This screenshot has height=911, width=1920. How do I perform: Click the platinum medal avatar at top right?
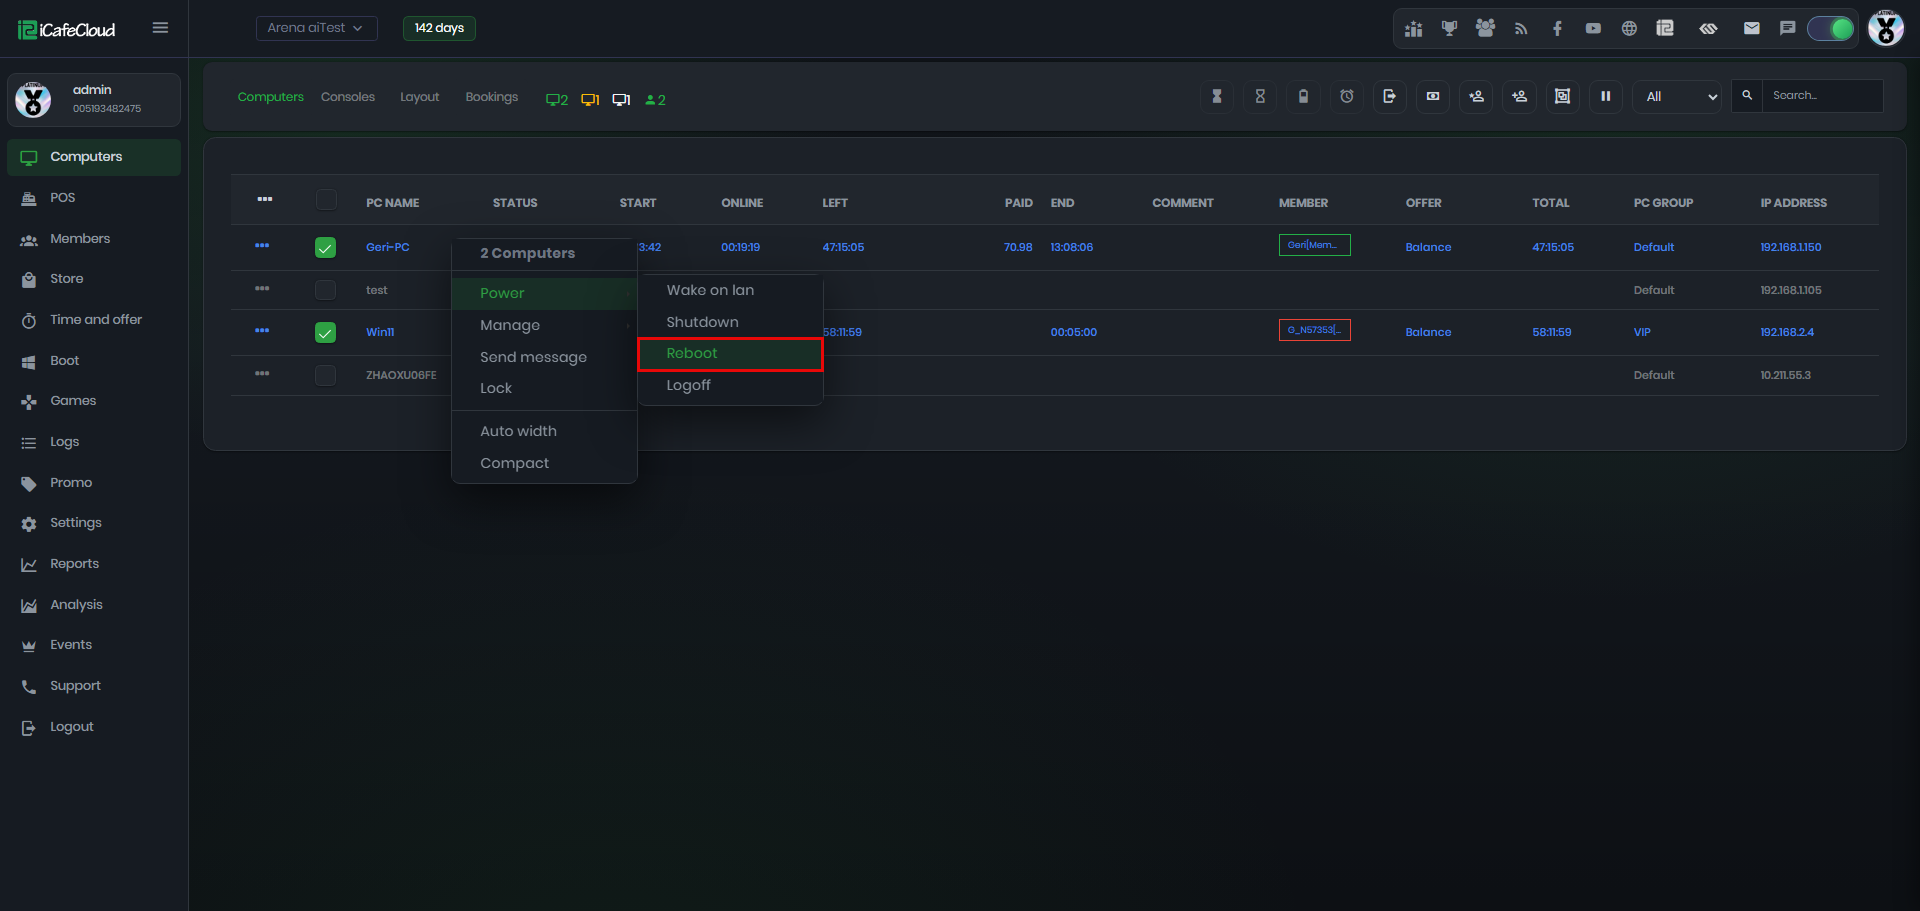(1886, 28)
